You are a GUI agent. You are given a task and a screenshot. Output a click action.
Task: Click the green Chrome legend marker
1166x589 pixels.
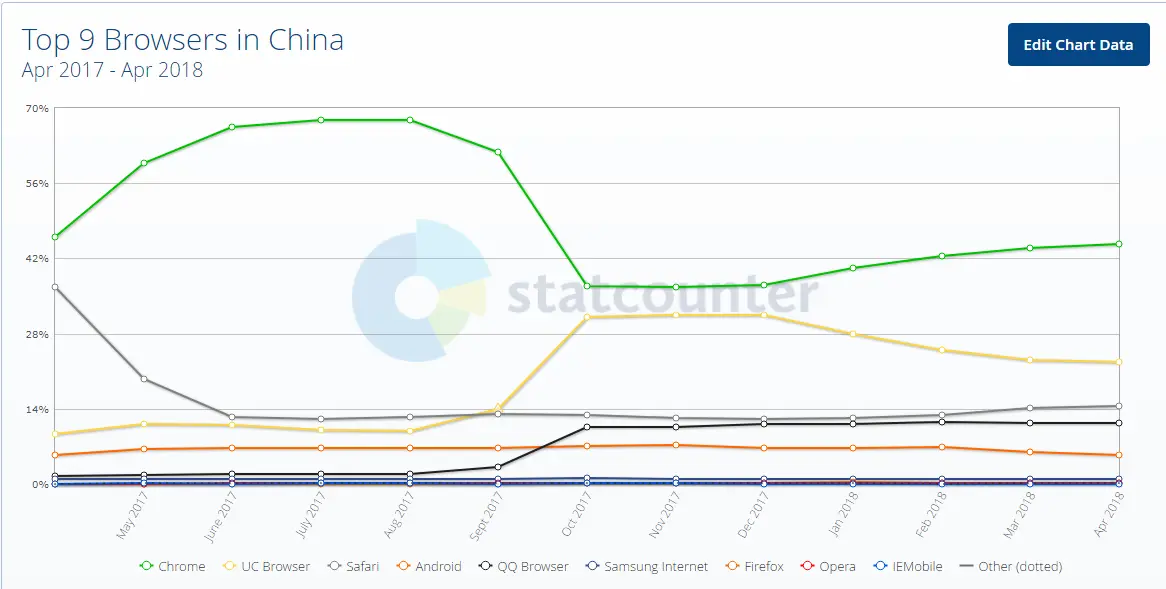point(146,566)
